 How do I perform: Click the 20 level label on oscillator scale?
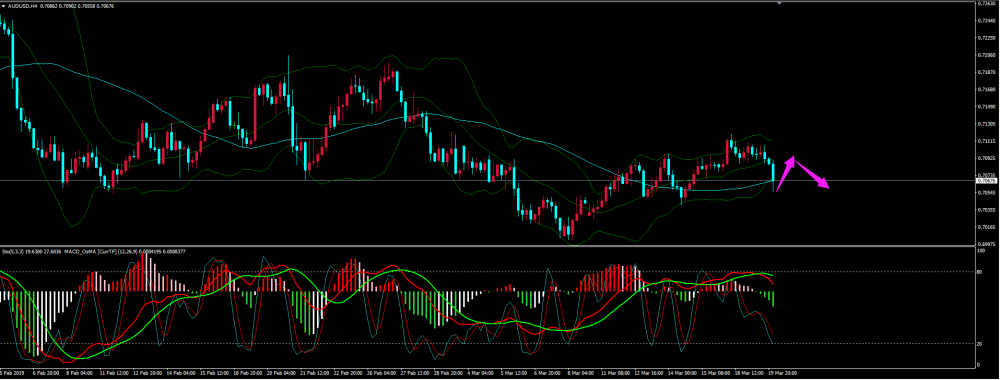tap(980, 344)
